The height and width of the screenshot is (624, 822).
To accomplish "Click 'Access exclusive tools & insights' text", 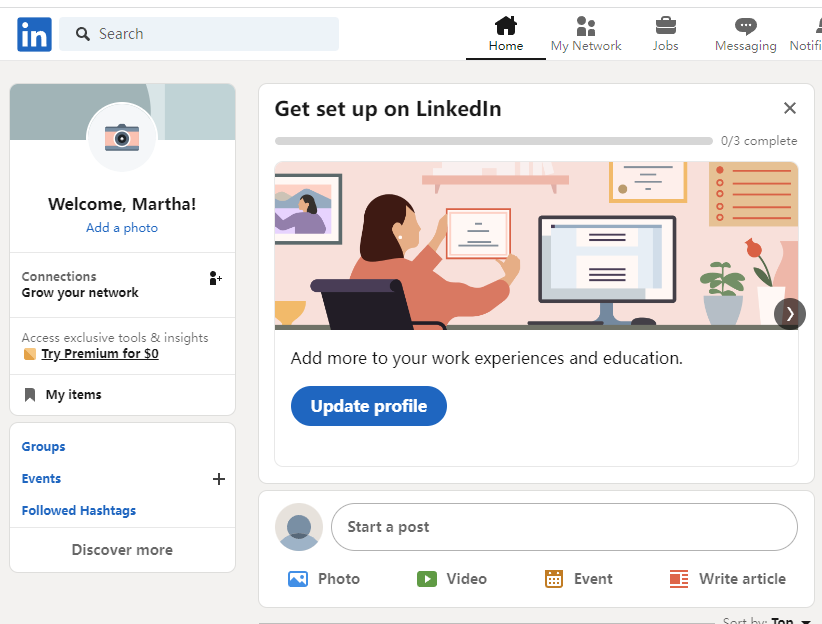I will (115, 338).
